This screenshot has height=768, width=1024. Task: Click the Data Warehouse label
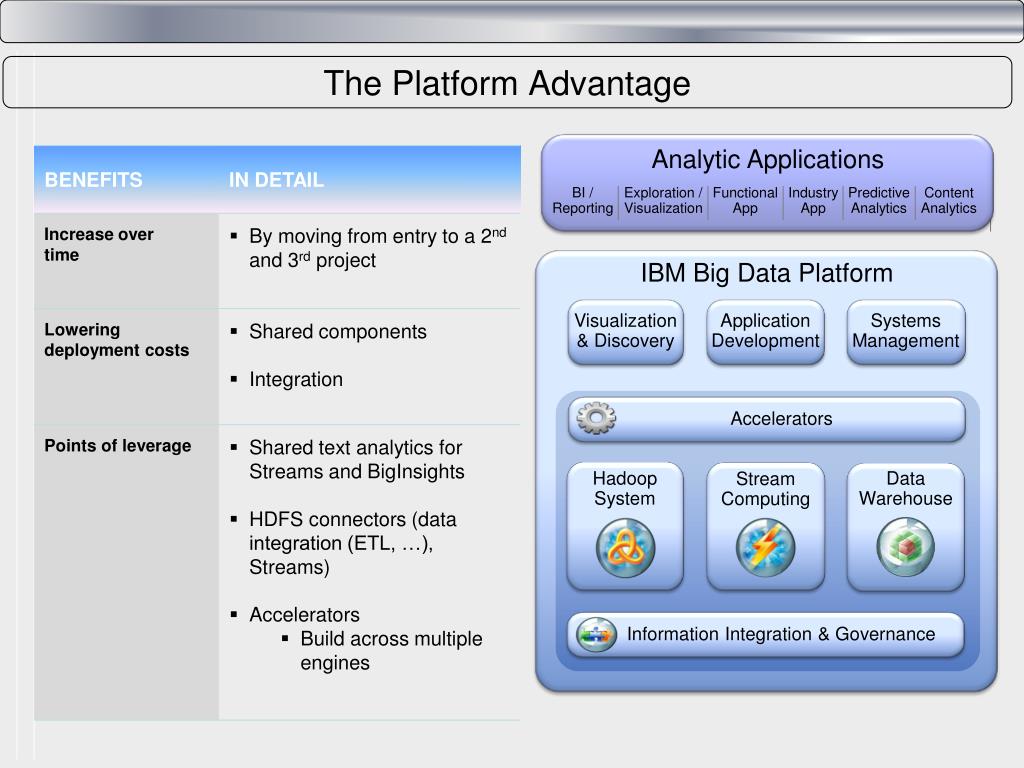905,488
